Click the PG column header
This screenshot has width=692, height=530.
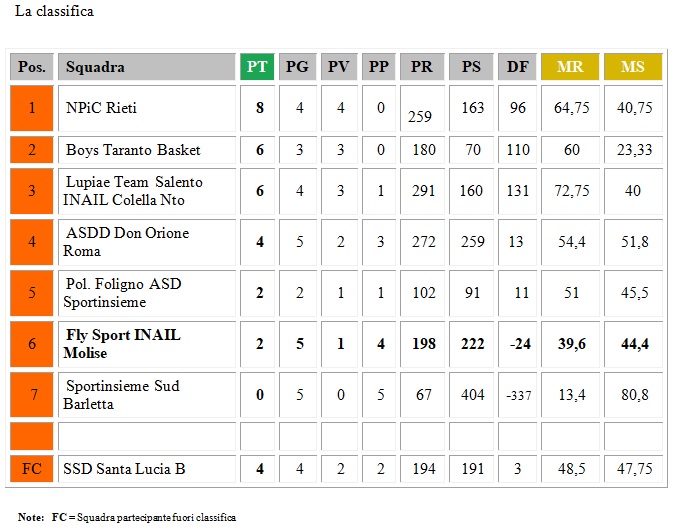coord(297,67)
